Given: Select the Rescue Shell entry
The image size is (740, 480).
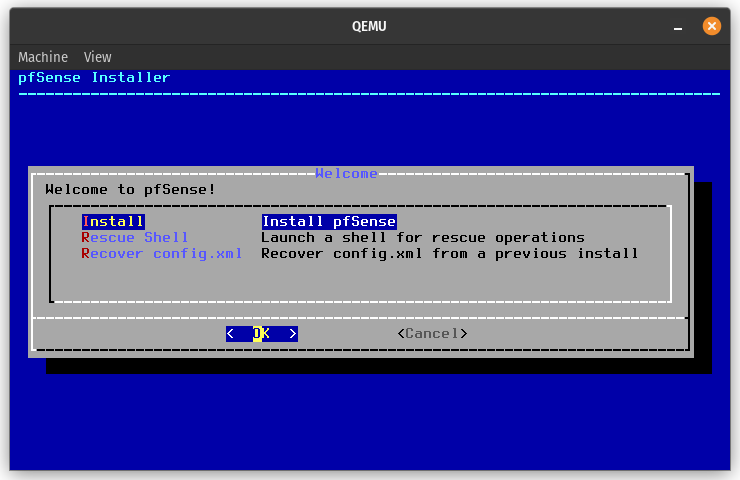Looking at the screenshot, I should (x=135, y=237).
